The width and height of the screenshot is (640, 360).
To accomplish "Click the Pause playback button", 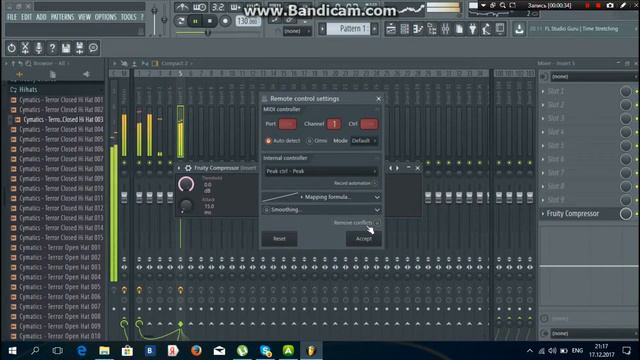I will 195,21.
